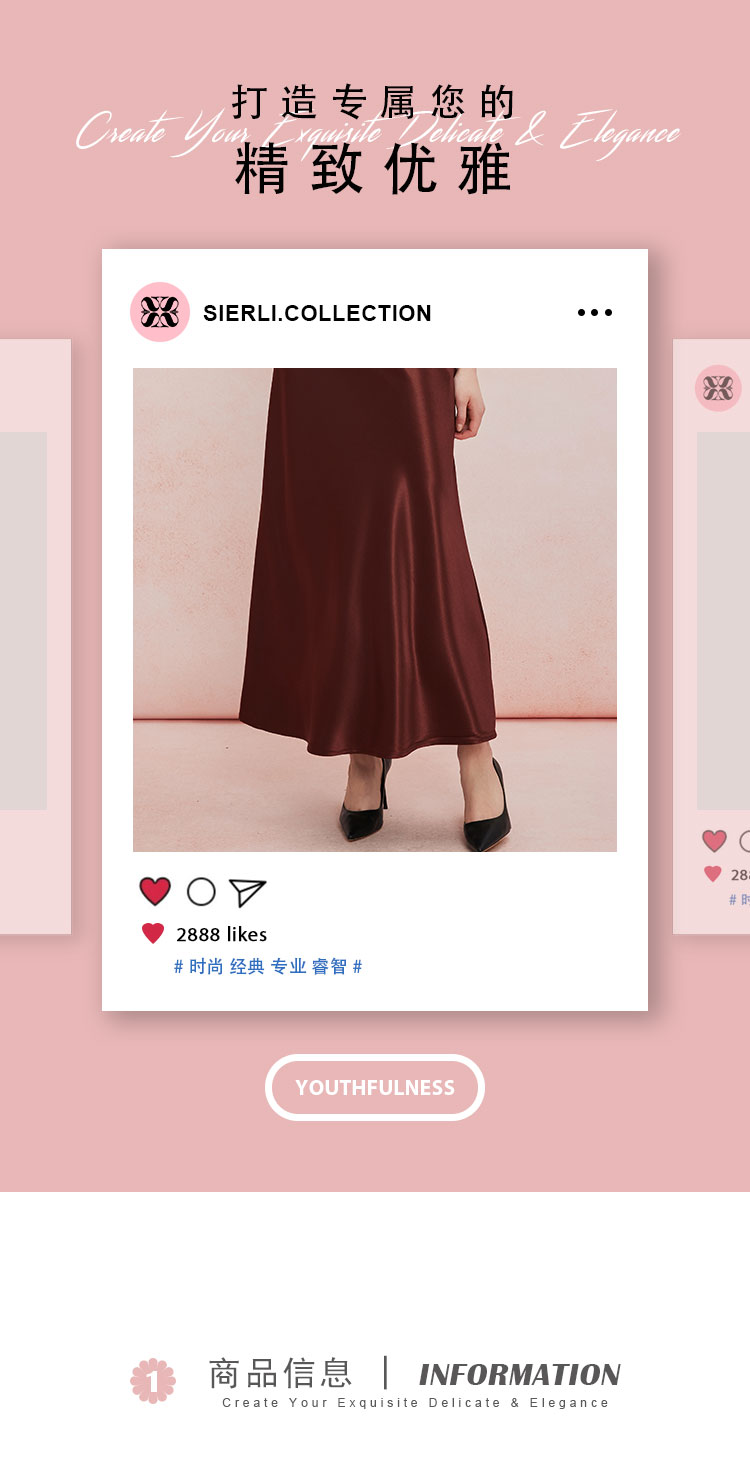Image resolution: width=750 pixels, height=1461 pixels.
Task: Tap the large red heart like icon
Action: [155, 891]
